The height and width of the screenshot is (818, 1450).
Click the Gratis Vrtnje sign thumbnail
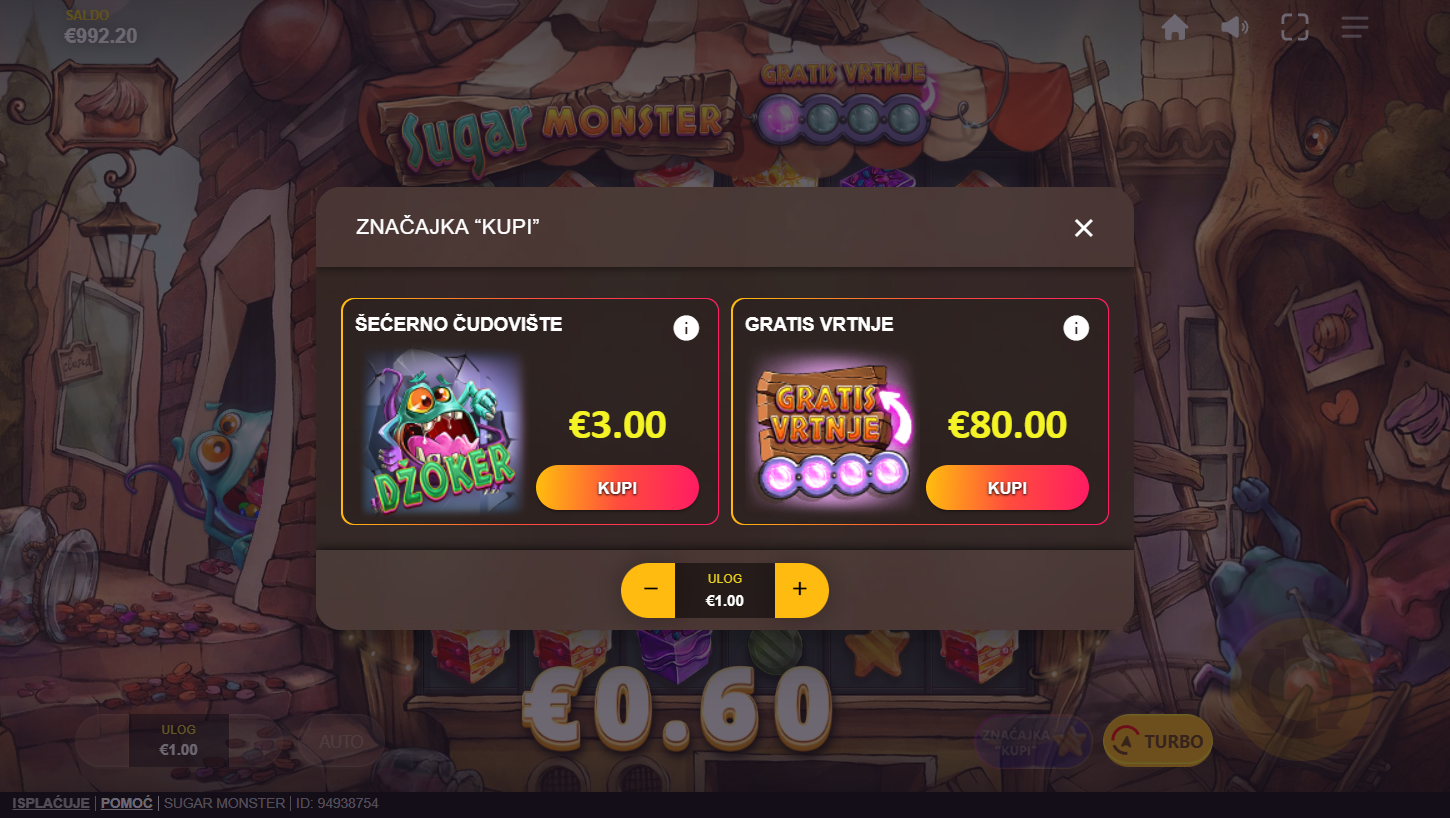point(831,431)
